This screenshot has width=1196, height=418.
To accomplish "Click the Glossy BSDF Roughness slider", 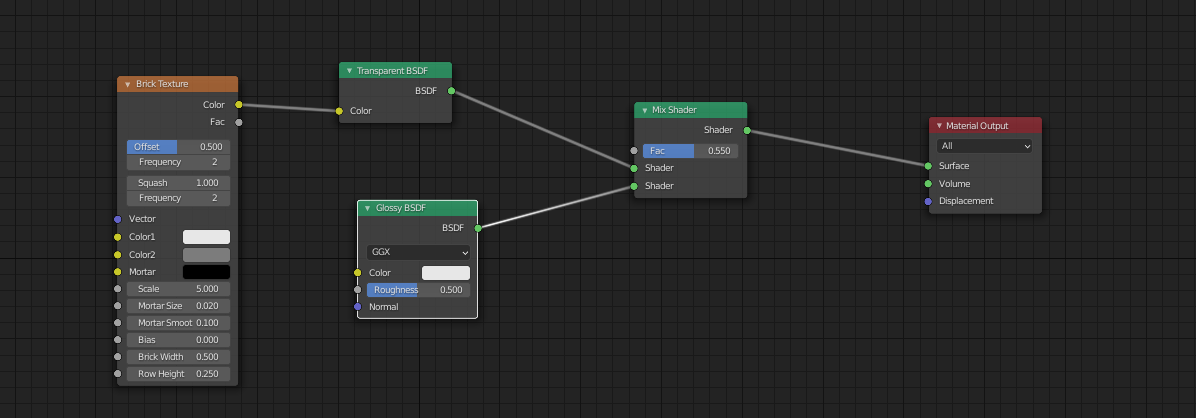I will point(418,290).
